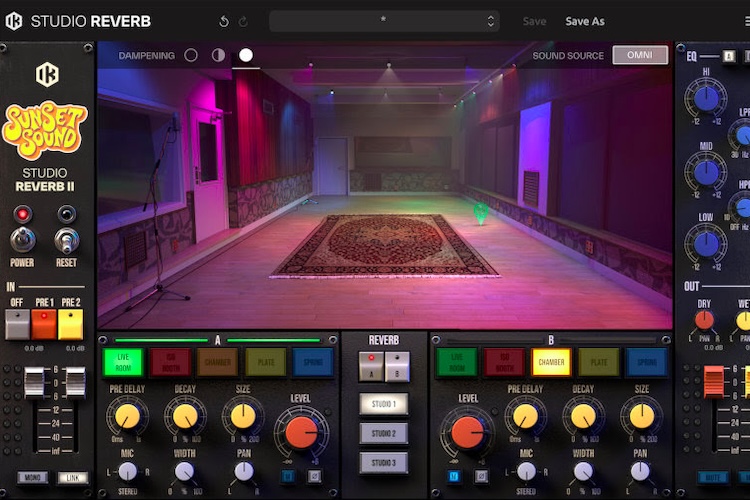Select the empty circle dampening icon

(191, 56)
